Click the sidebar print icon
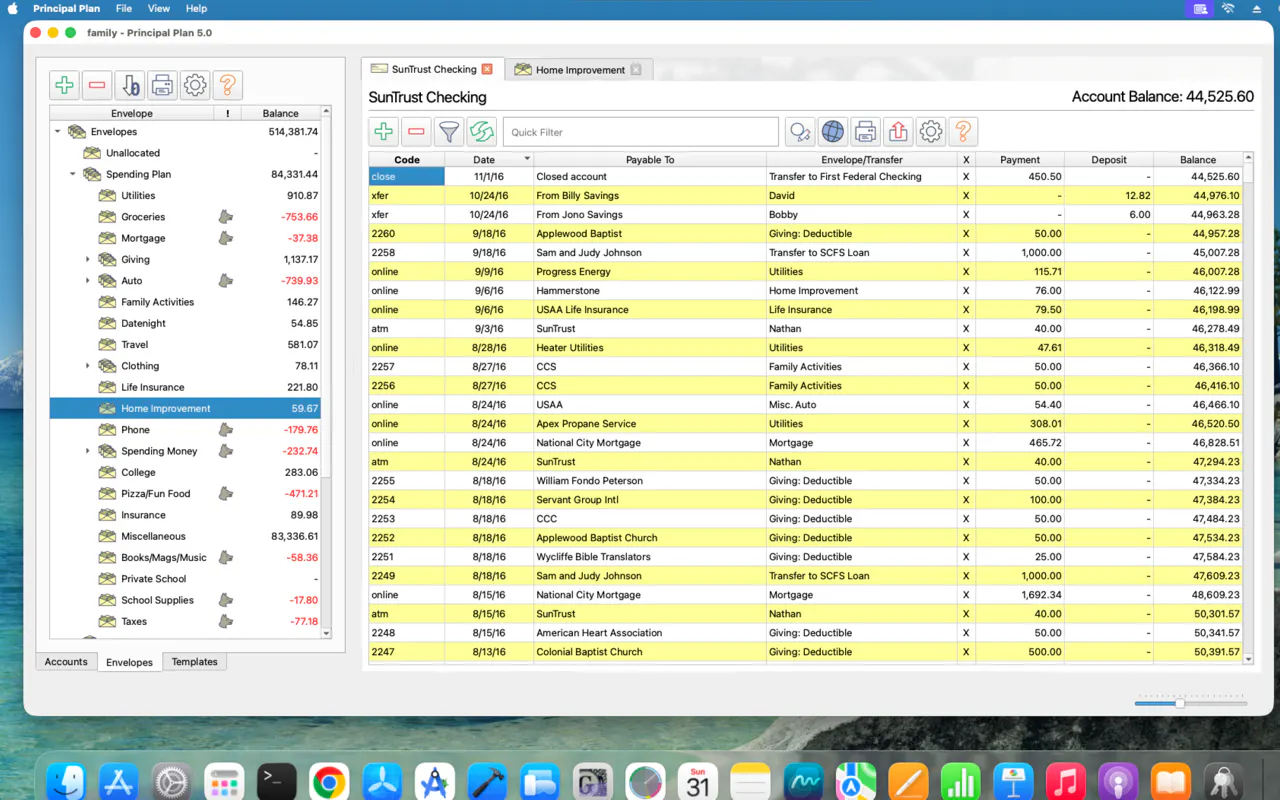1280x800 pixels. pos(162,85)
